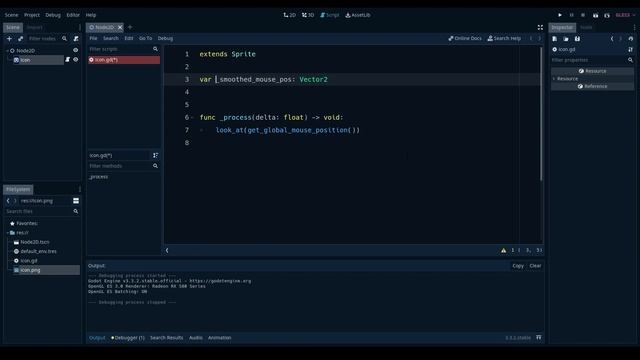Open Scene dock options menu dots
Screen dimensions: 640x360
(80, 27)
